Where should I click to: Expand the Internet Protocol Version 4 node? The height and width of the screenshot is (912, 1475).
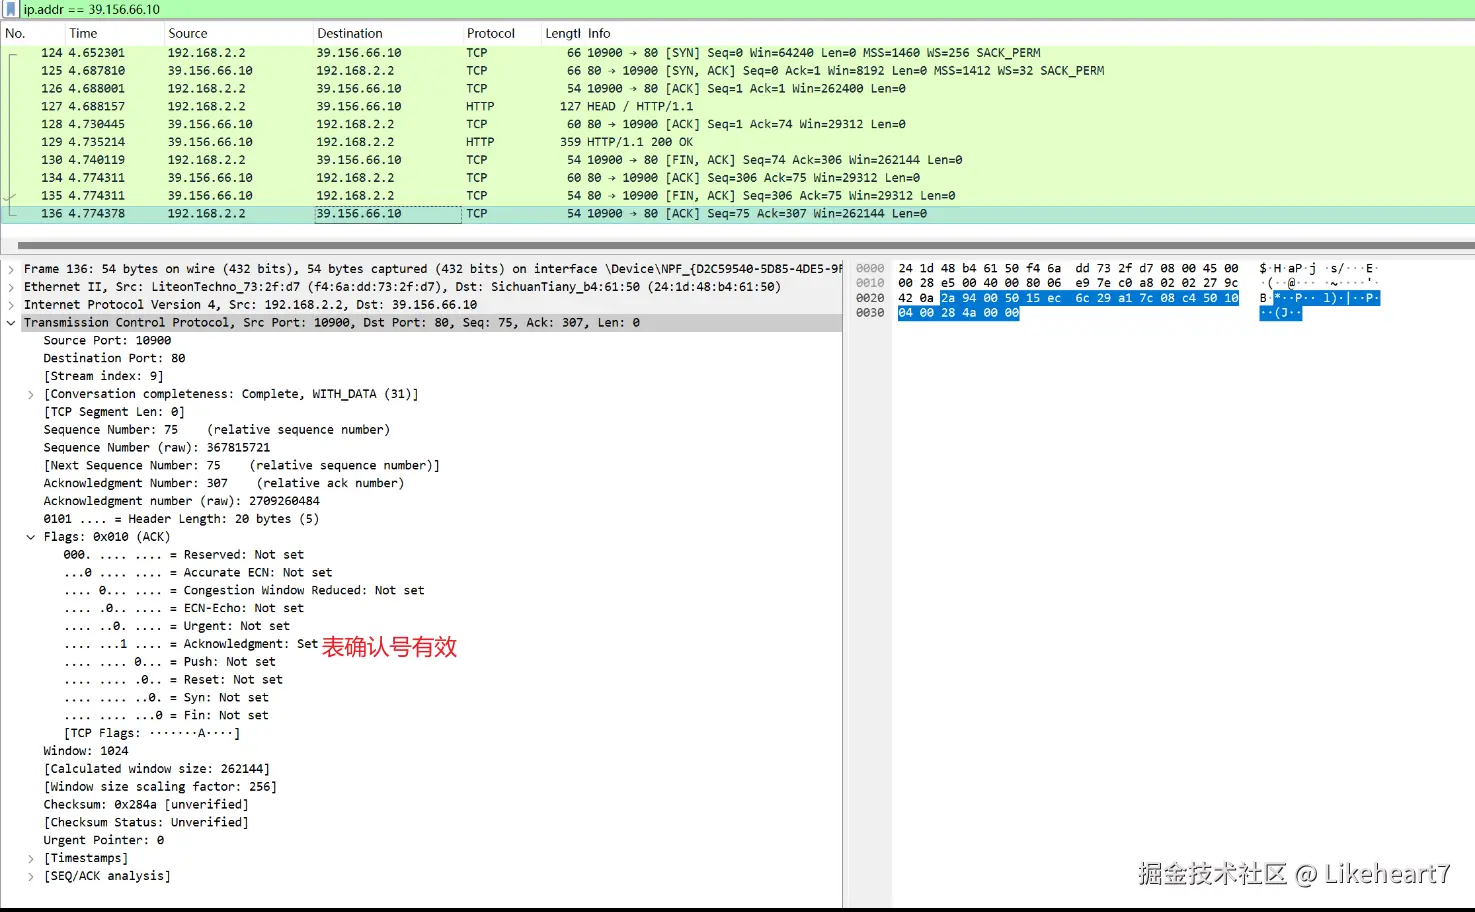[x=11, y=305]
